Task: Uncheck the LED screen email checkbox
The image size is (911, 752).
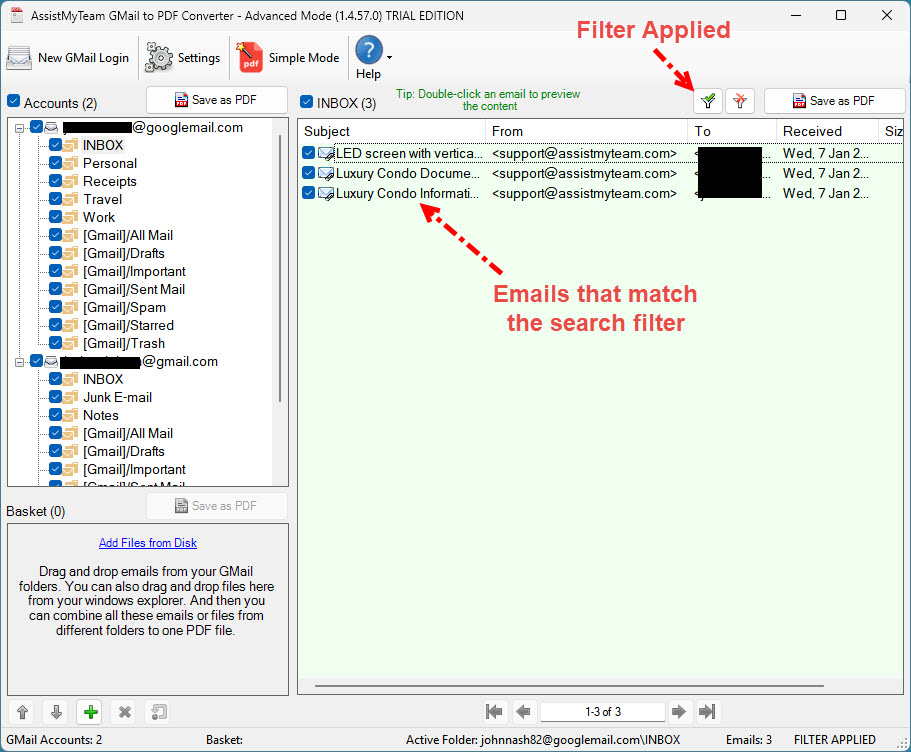Action: point(309,153)
